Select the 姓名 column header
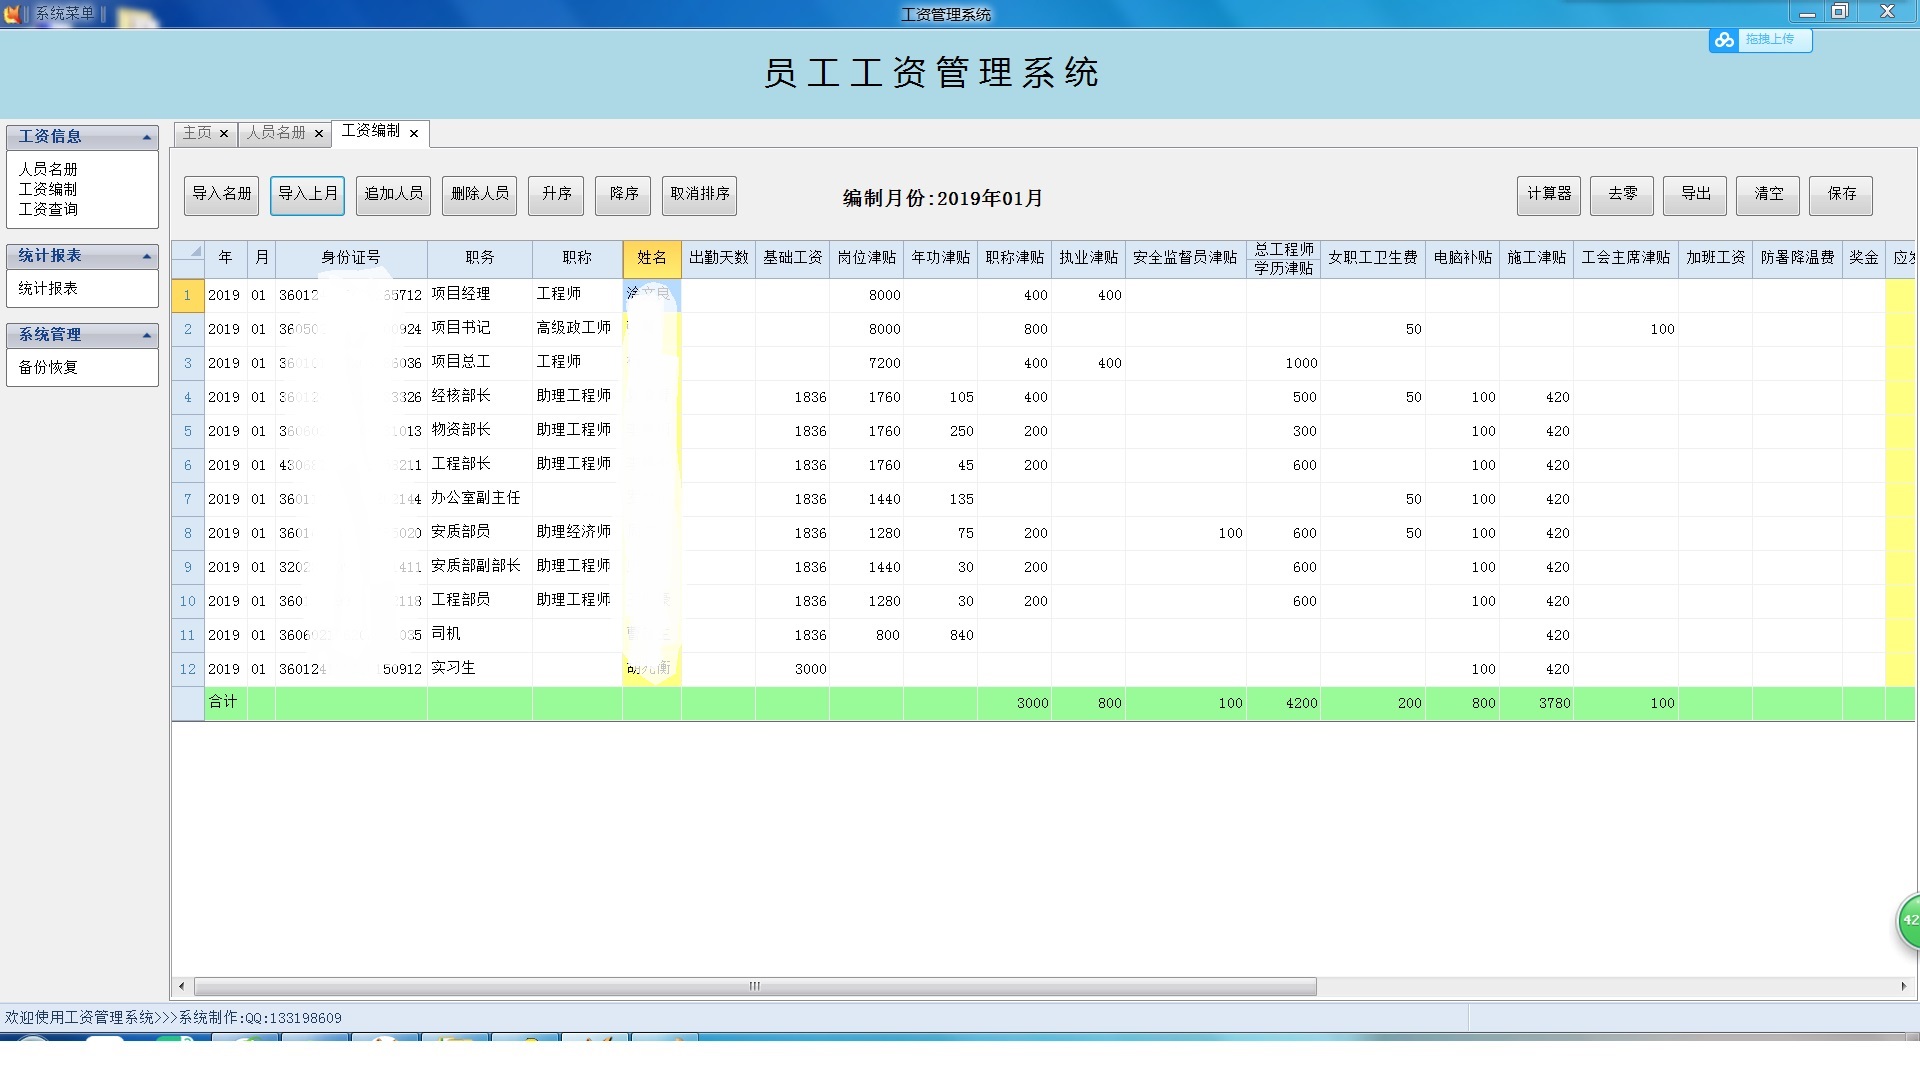 651,258
